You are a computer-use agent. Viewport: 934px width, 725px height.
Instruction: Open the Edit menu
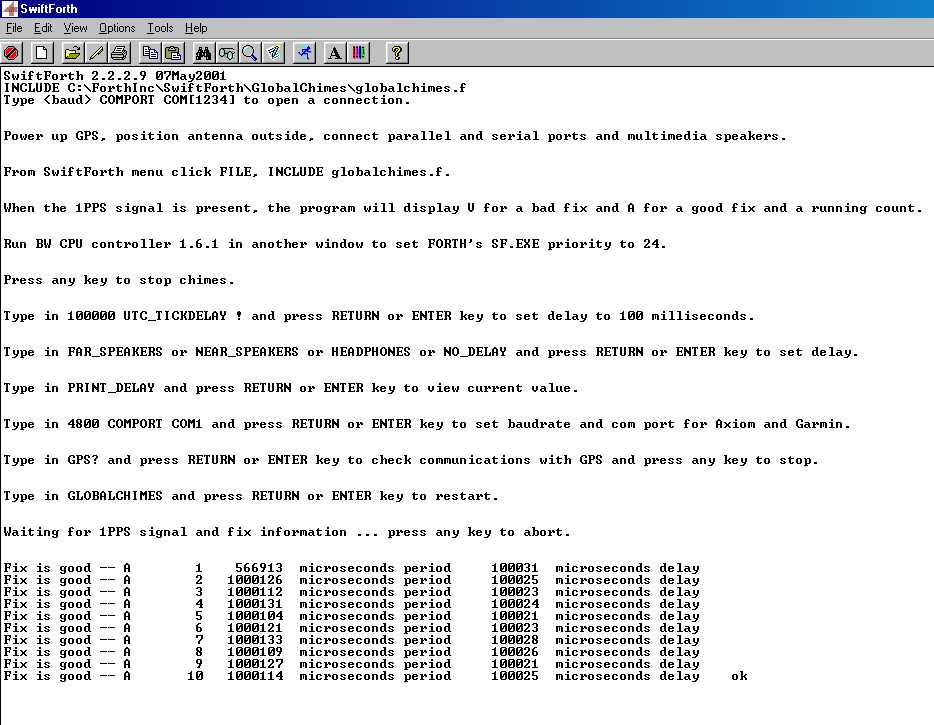coord(43,28)
